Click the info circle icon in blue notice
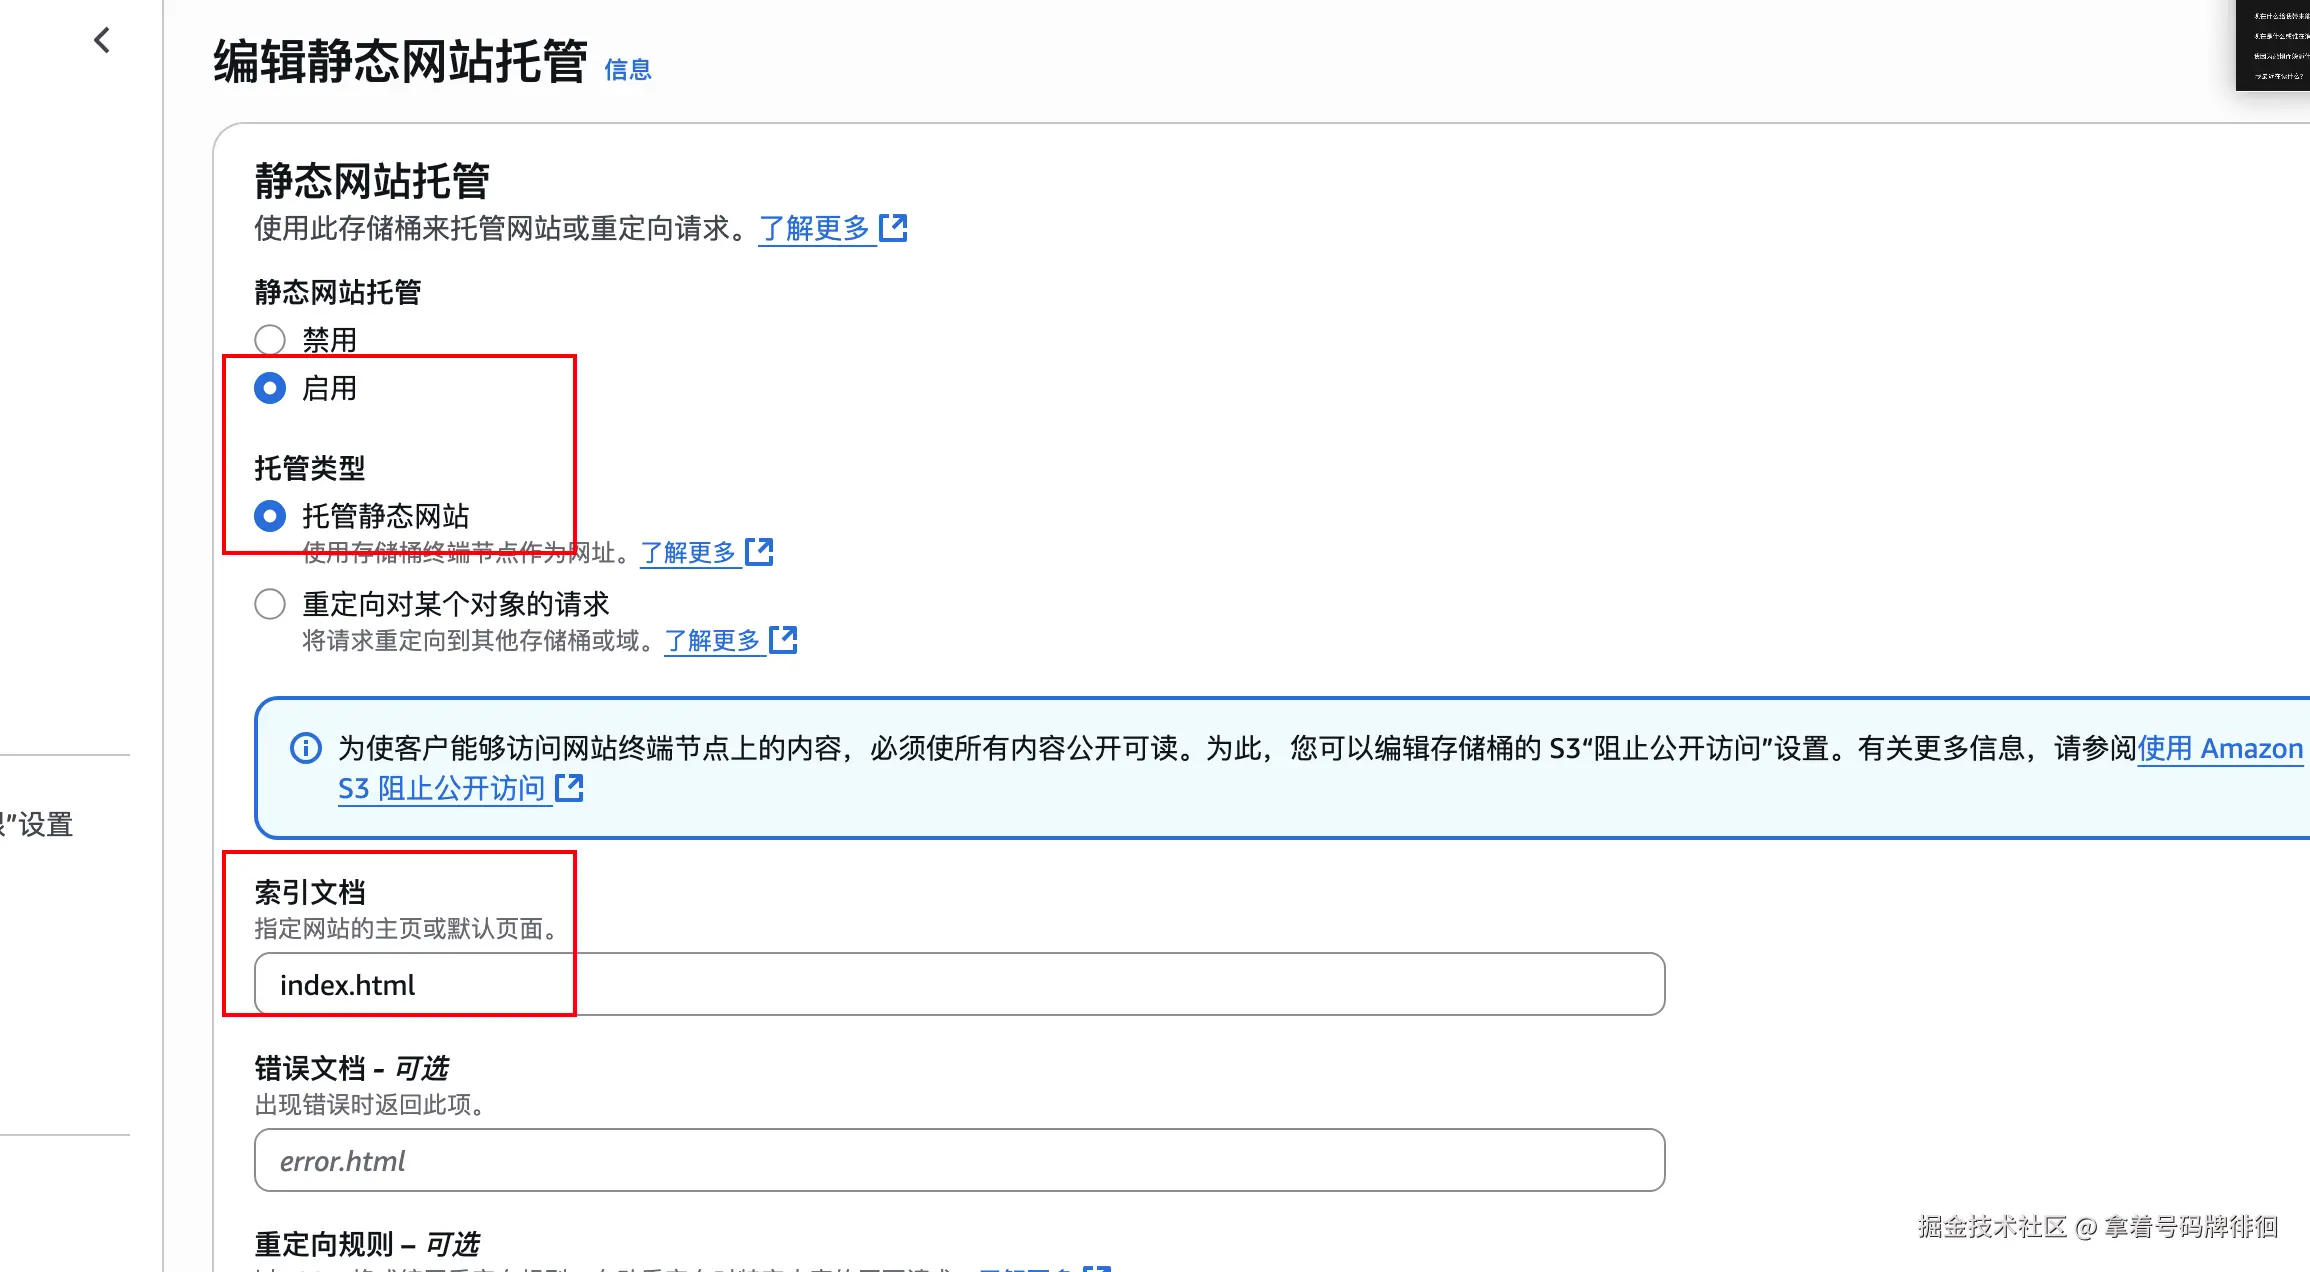The height and width of the screenshot is (1272, 2310). point(306,748)
